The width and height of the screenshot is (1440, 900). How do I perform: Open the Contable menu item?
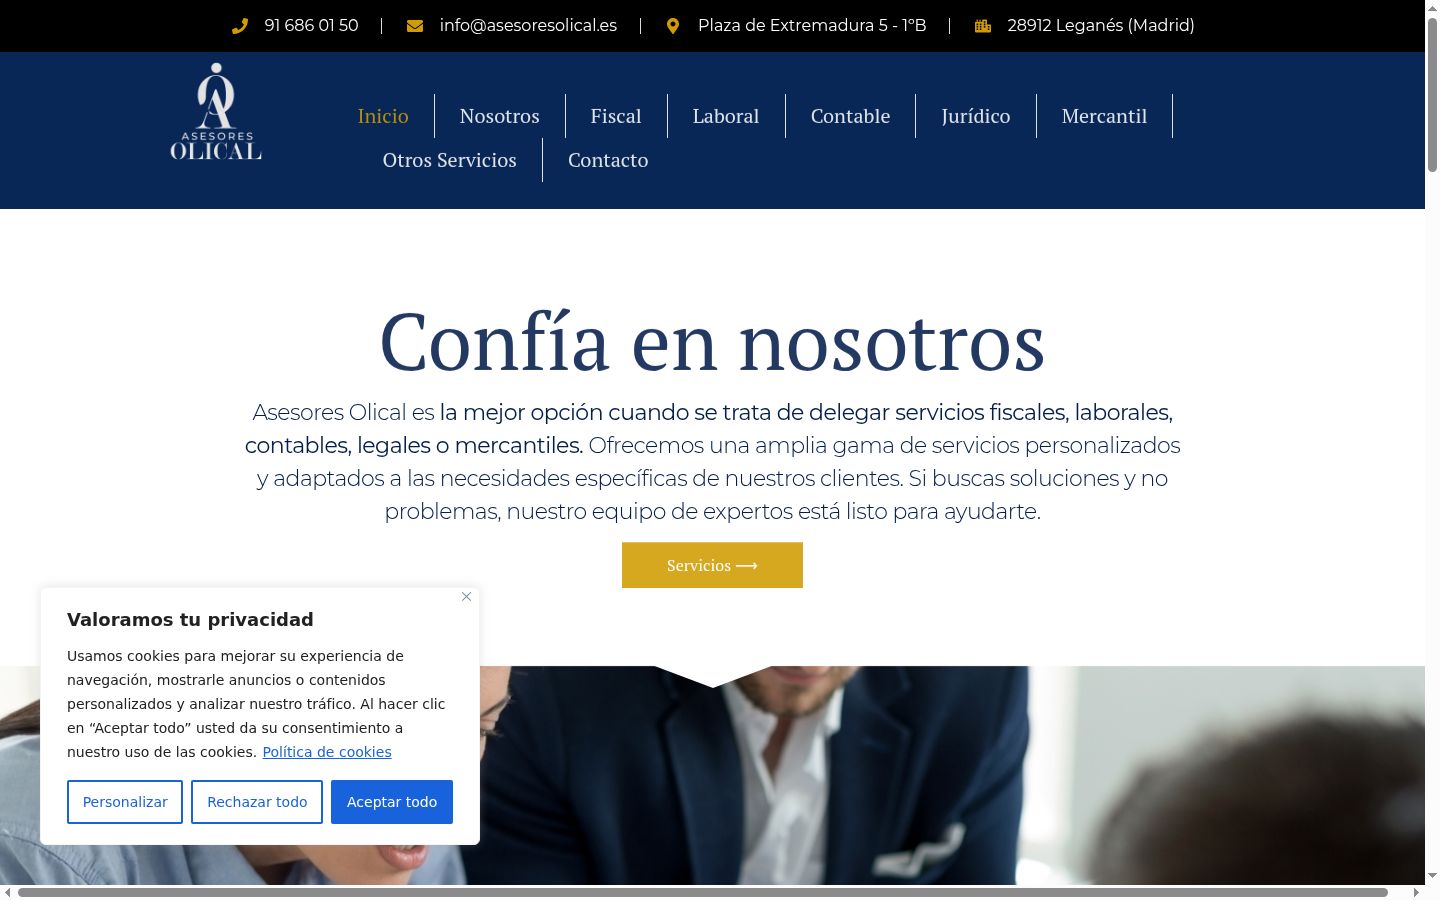pos(850,116)
